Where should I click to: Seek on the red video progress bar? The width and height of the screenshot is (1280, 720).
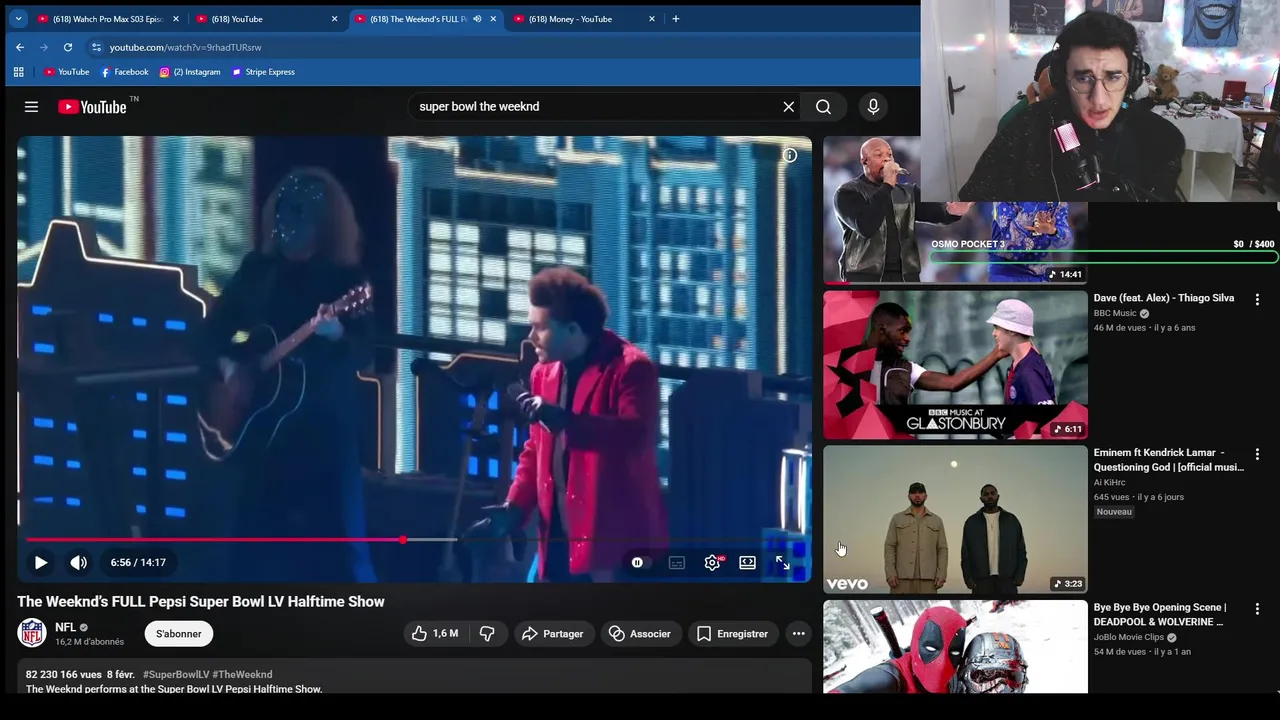coord(214,540)
